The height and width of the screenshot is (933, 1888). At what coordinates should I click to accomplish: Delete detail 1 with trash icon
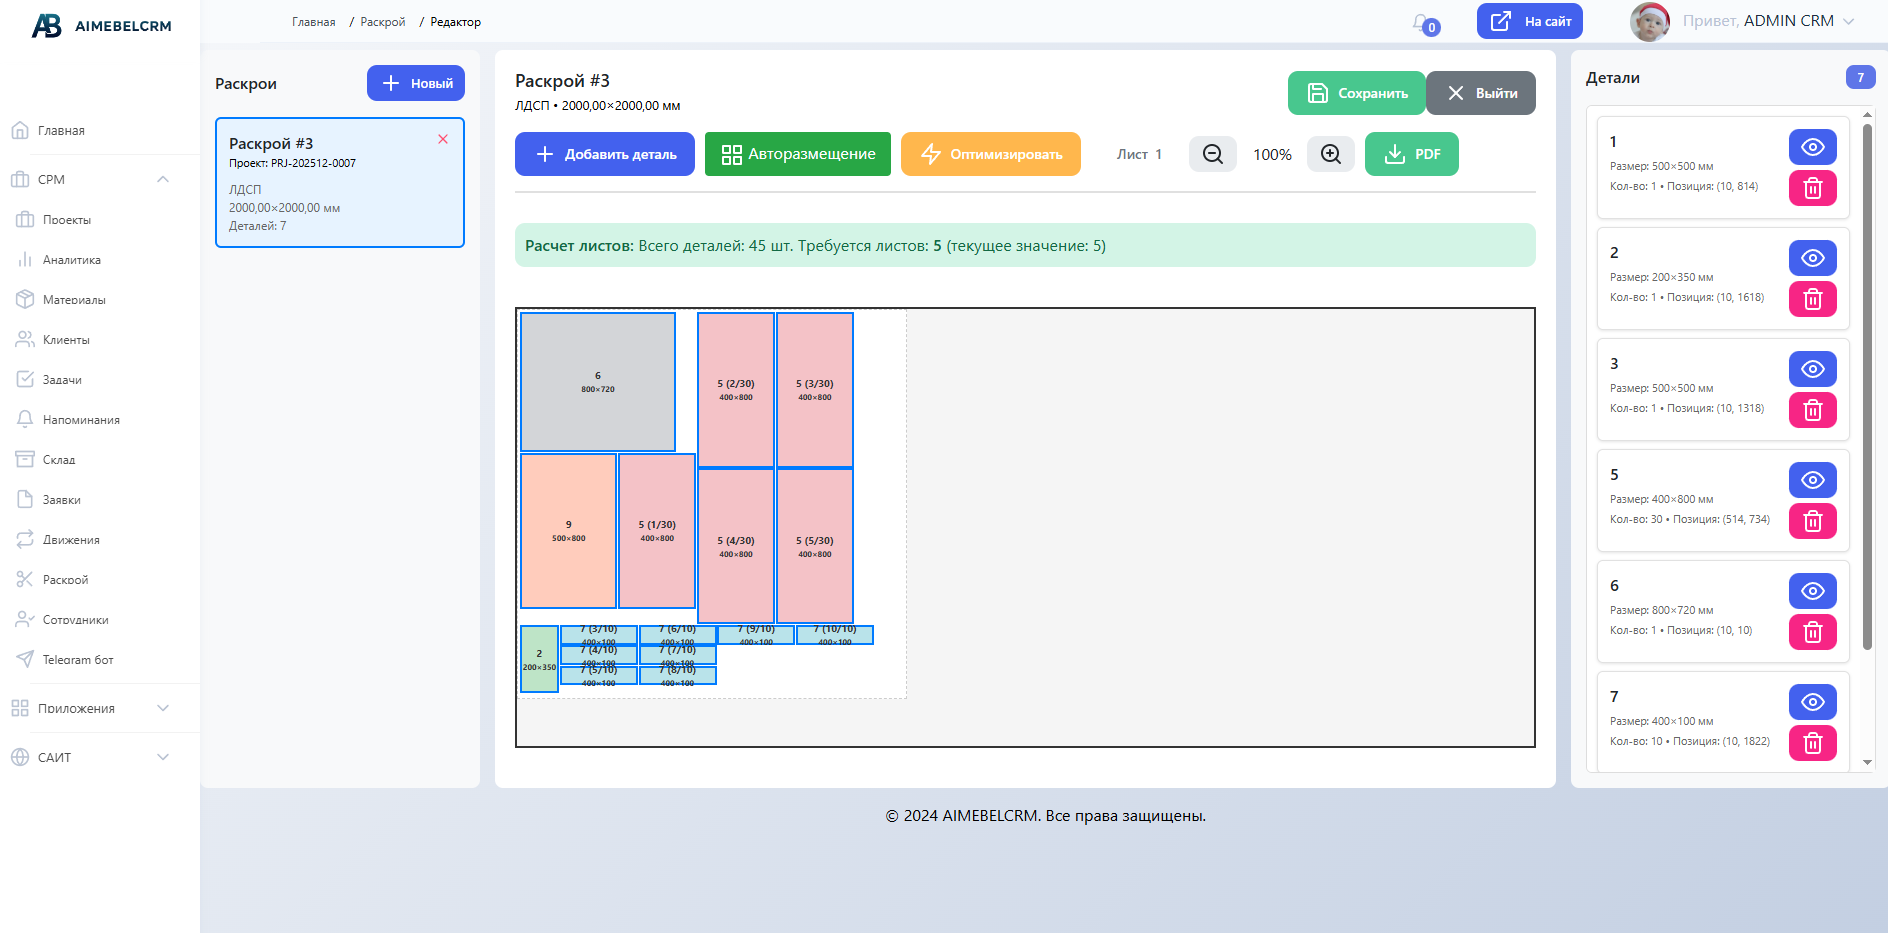1812,188
